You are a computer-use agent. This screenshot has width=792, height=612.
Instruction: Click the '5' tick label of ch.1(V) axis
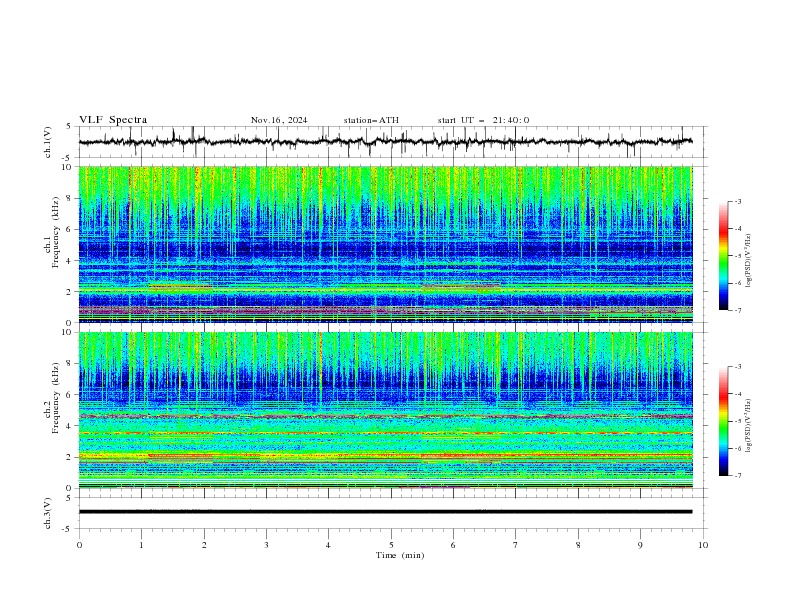[70, 127]
